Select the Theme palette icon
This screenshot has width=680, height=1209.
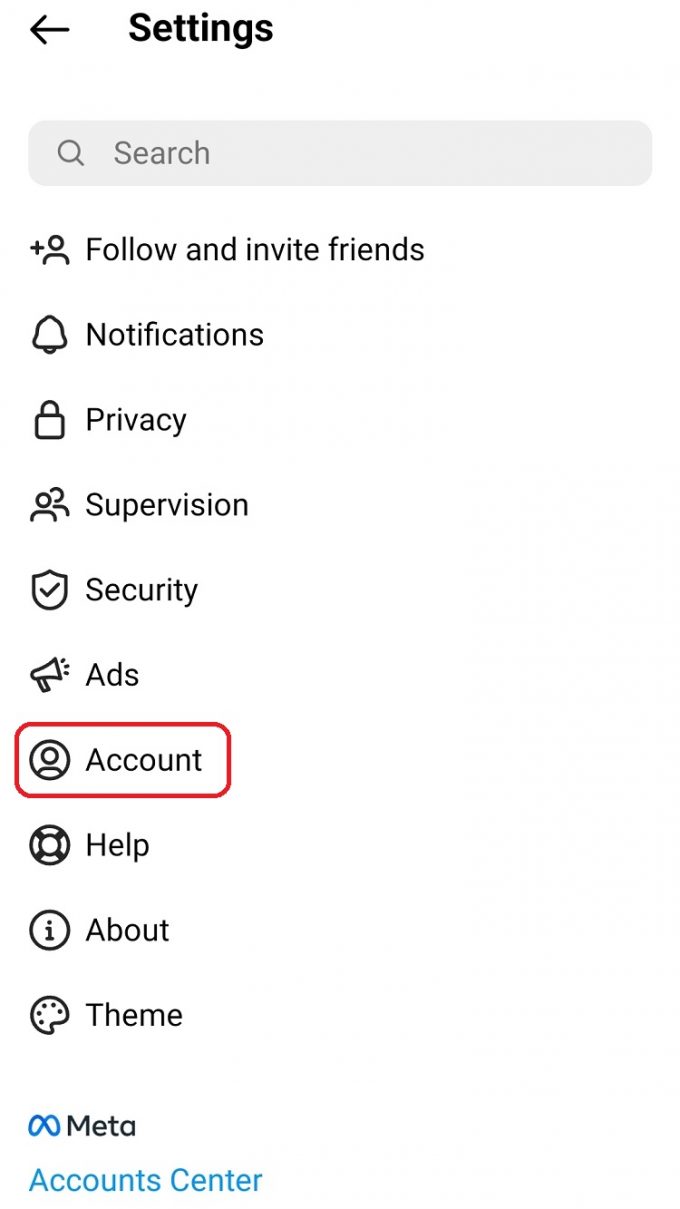48,1015
